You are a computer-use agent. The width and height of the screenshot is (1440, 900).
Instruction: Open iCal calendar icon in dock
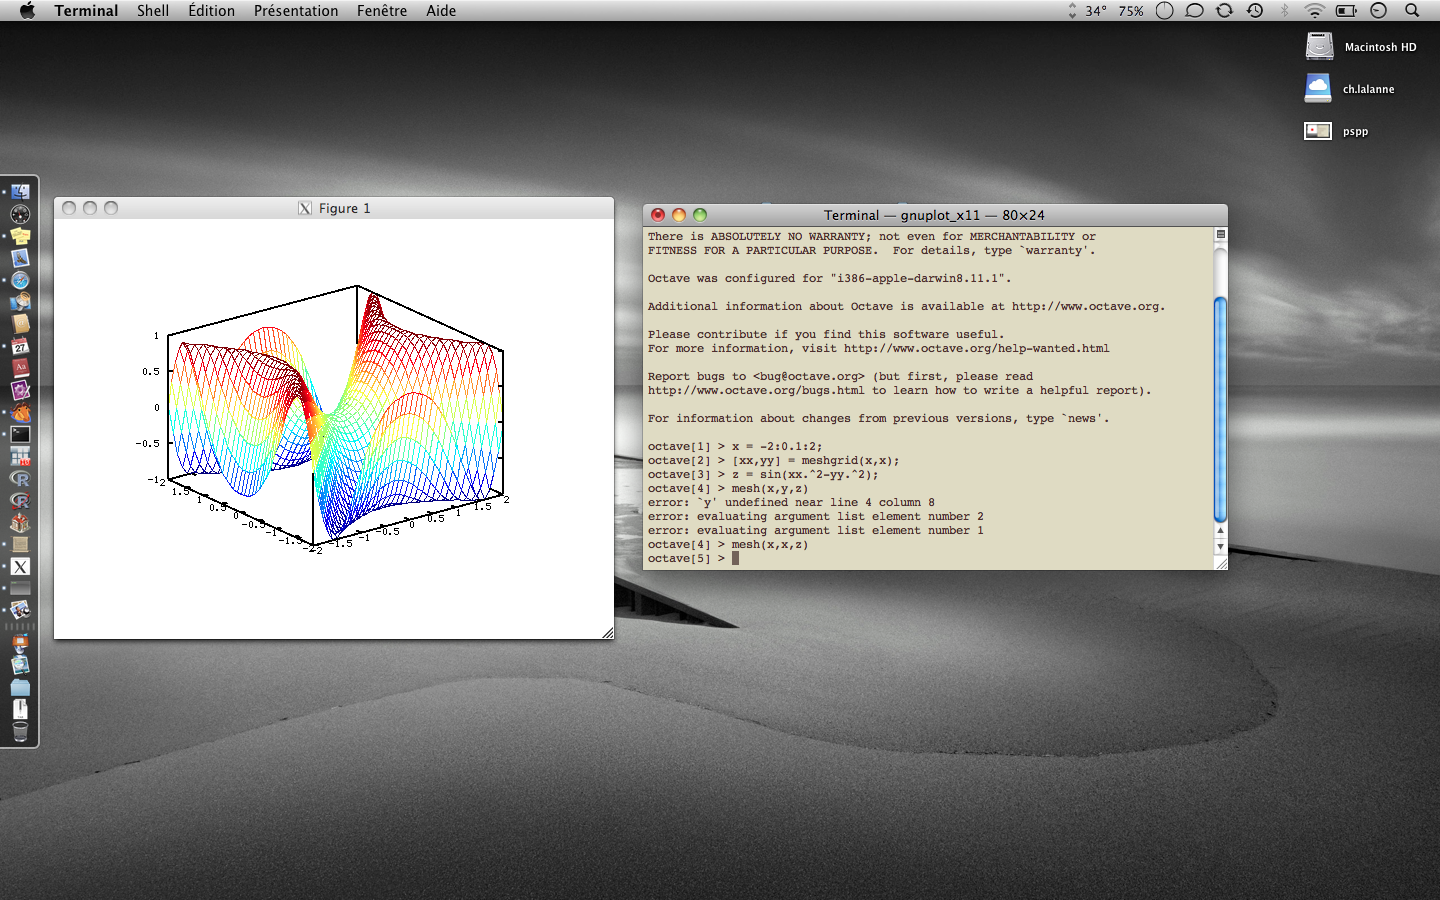click(x=20, y=346)
